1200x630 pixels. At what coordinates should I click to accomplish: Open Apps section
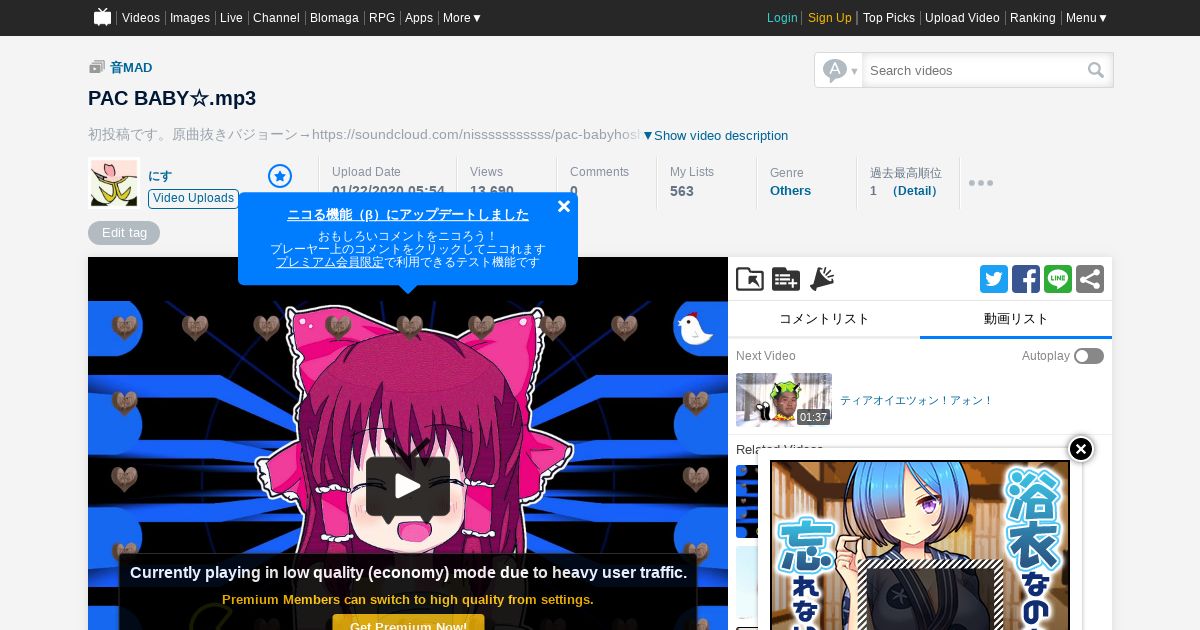pyautogui.click(x=419, y=18)
